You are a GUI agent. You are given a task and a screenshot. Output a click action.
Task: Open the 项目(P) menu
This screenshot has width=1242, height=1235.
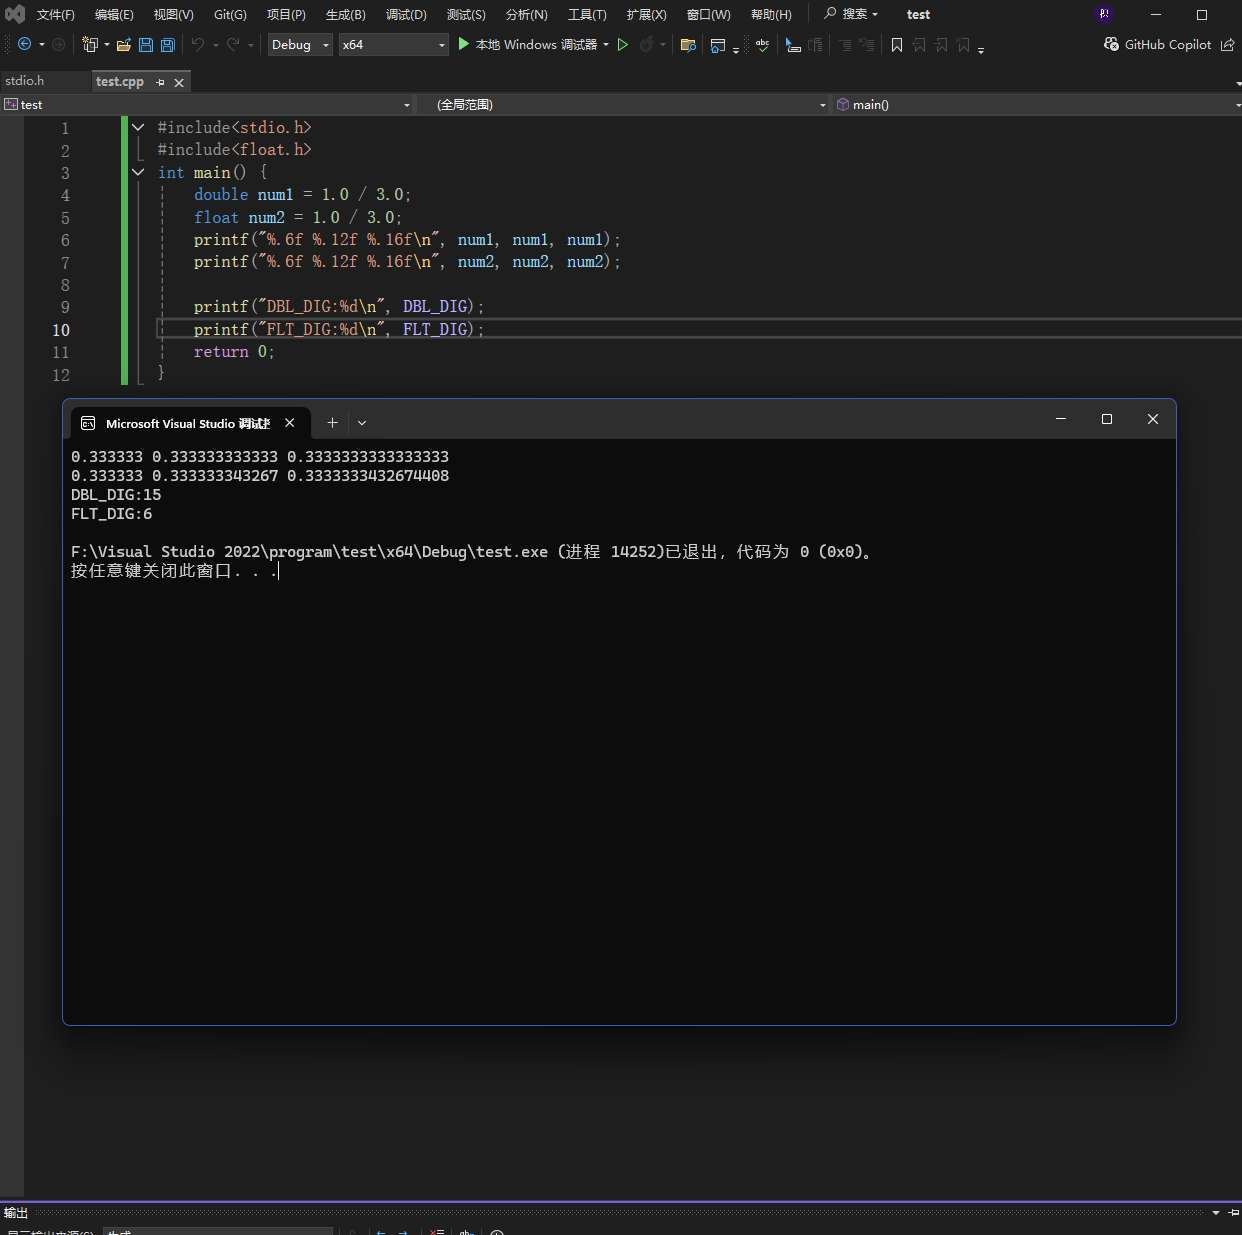(286, 14)
